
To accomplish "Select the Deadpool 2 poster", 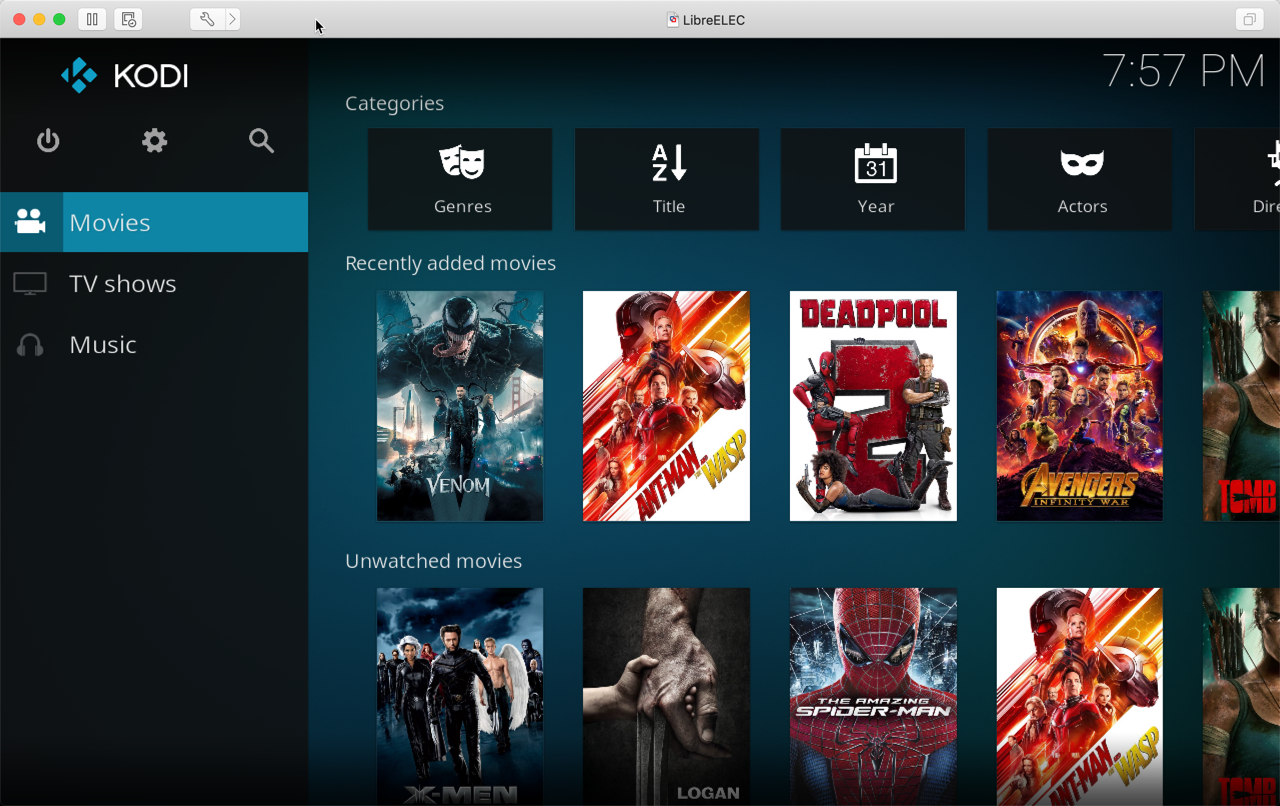I will (873, 406).
